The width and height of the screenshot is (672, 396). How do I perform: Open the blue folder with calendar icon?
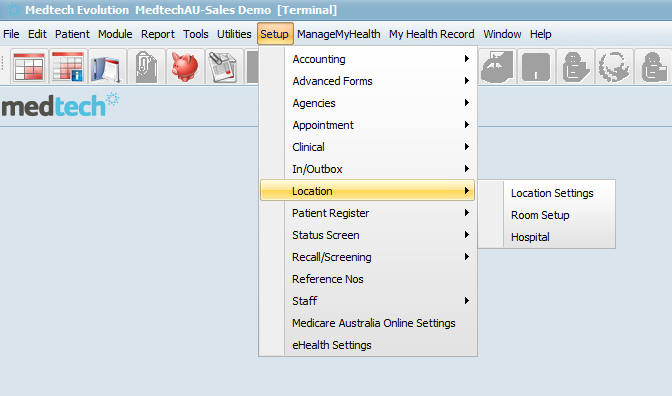coord(107,67)
